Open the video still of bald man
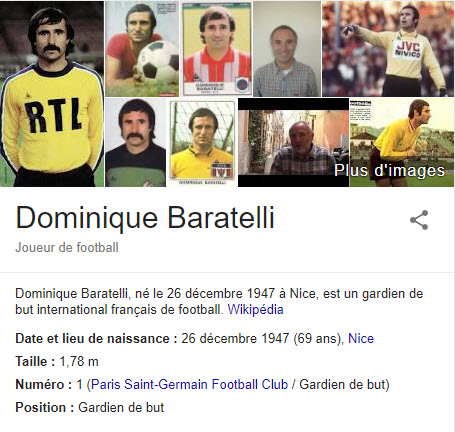The image size is (455, 432). point(293,142)
